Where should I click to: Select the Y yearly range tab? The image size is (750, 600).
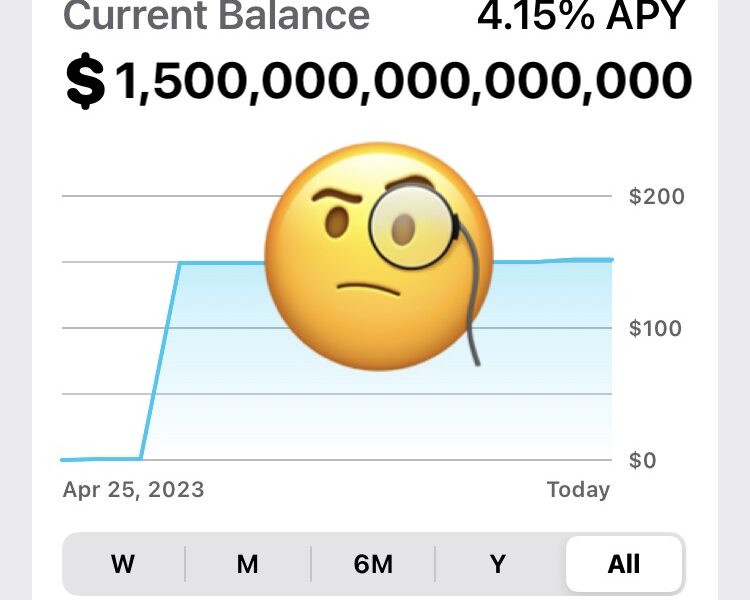498,564
